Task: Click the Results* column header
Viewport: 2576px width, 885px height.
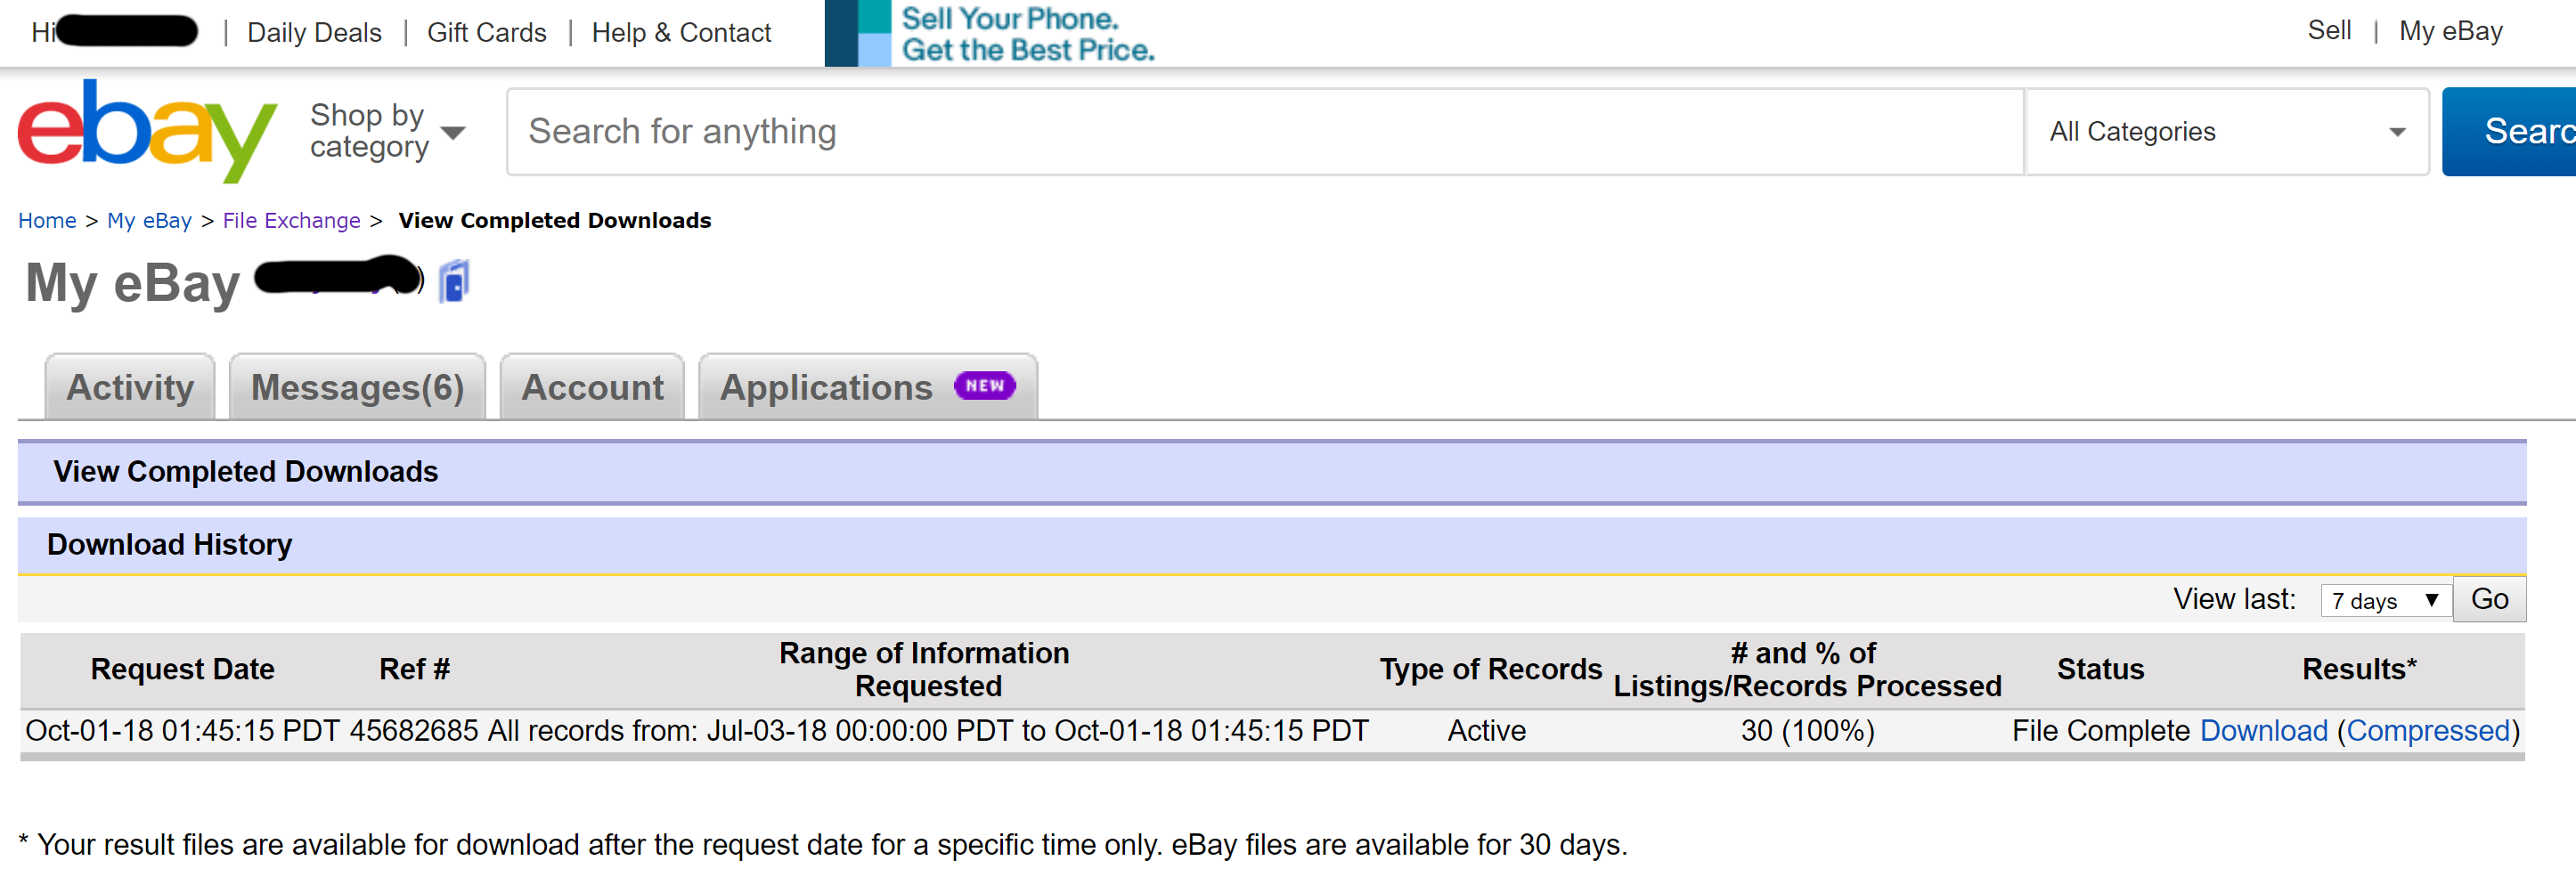Action: (x=2359, y=669)
